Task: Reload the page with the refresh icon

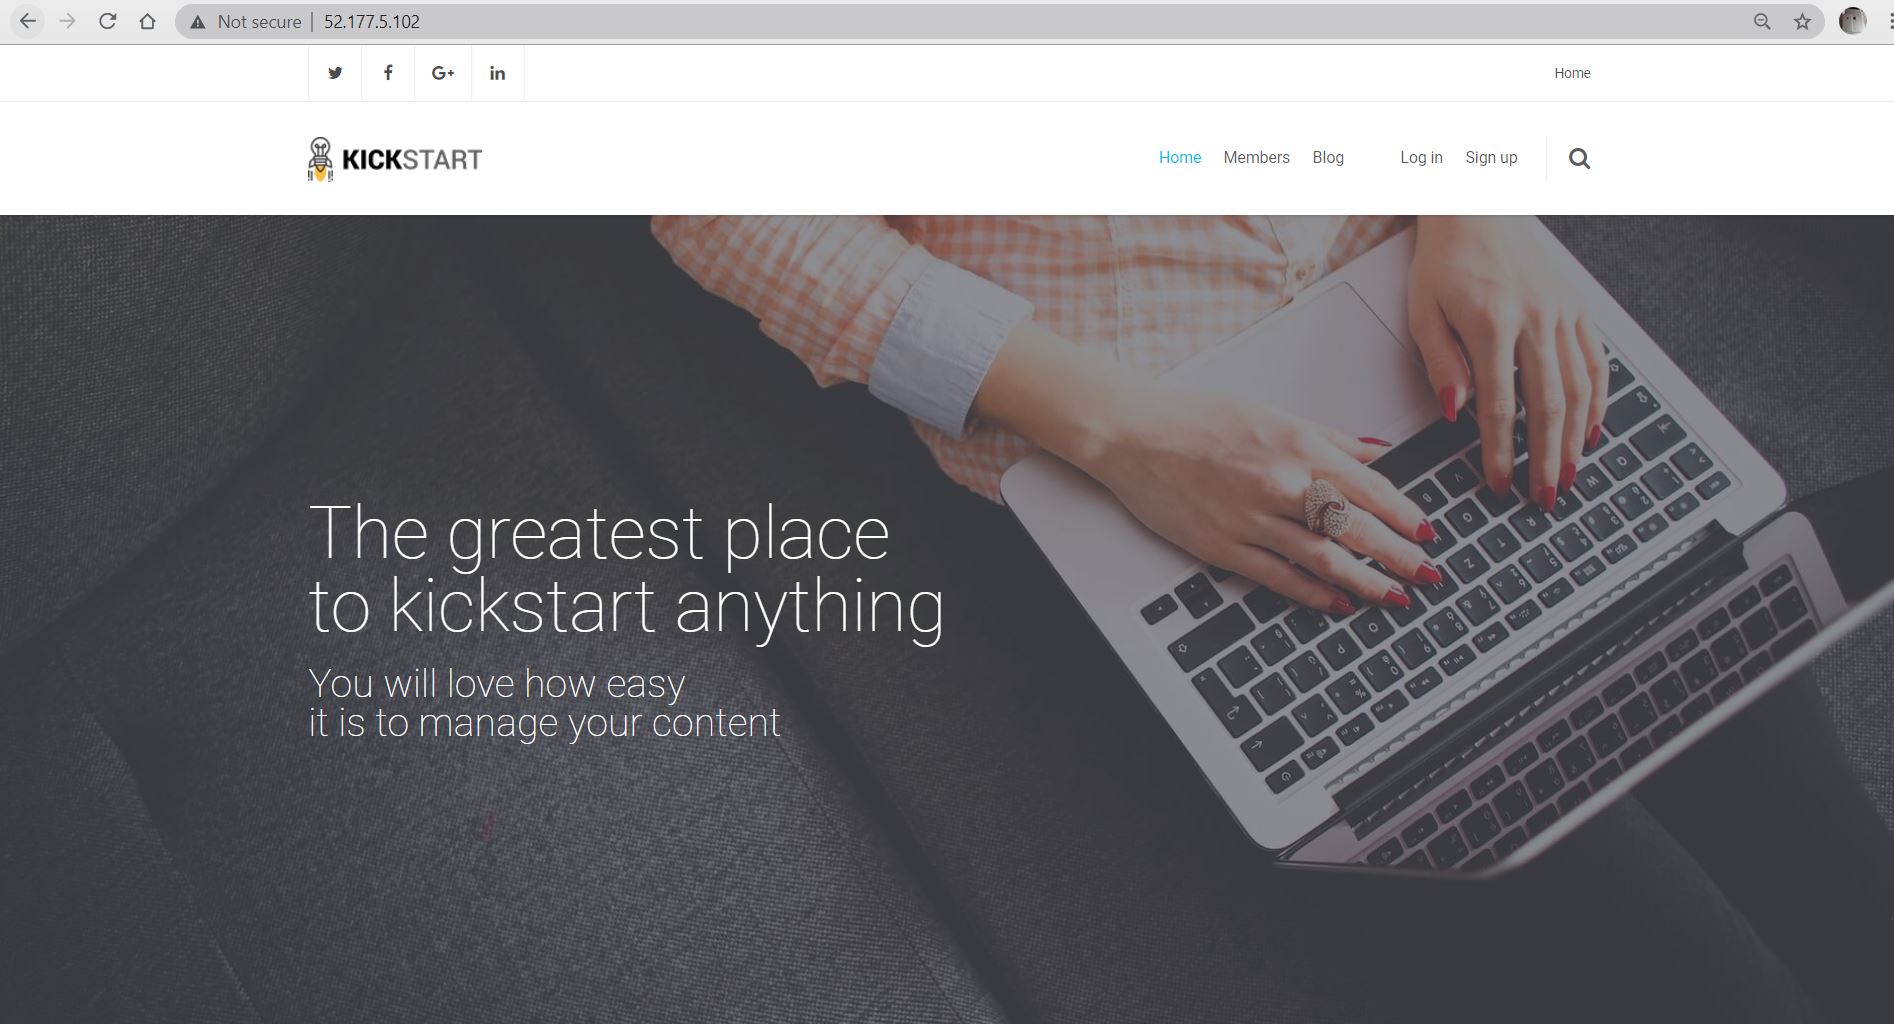Action: [x=108, y=21]
